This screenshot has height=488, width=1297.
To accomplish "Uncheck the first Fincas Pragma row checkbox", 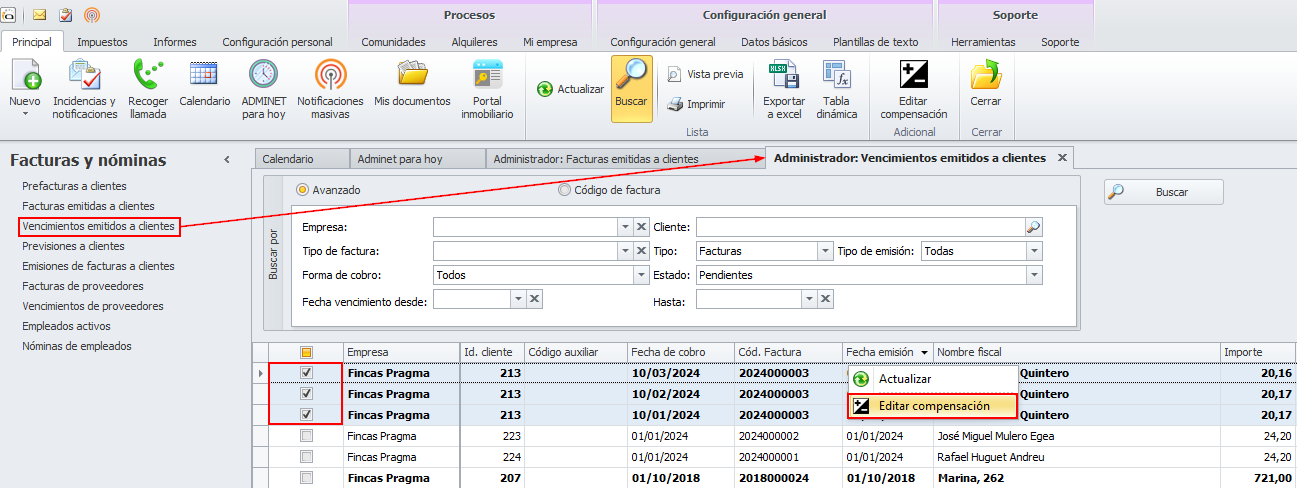I will [x=307, y=373].
